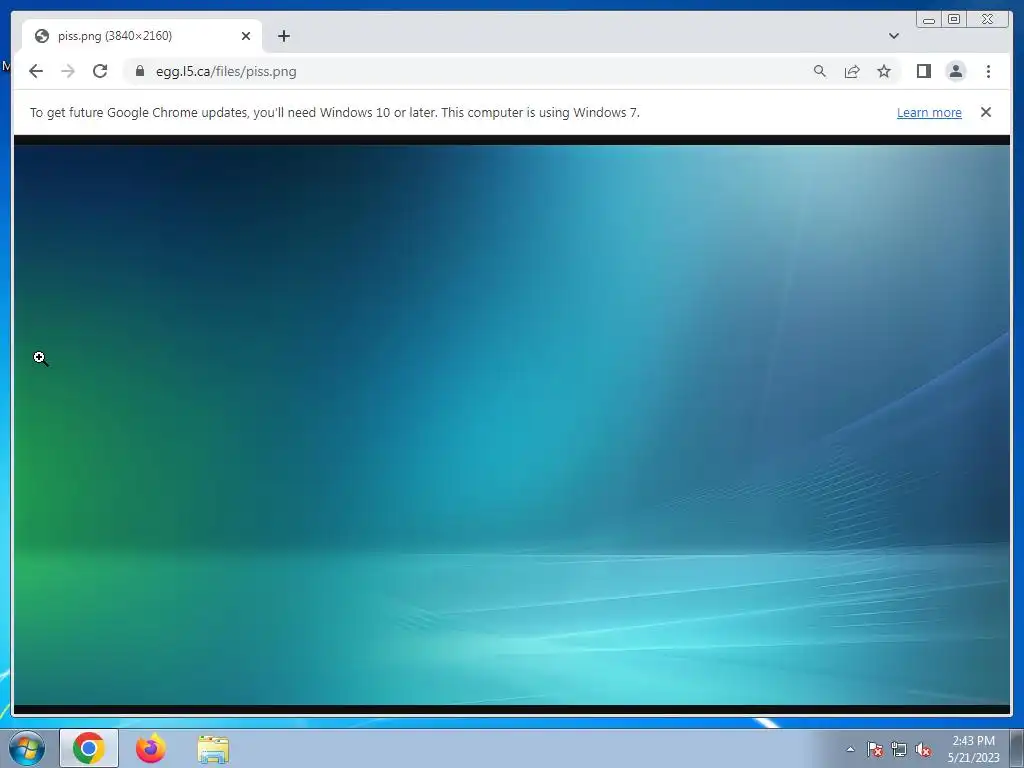1024x768 pixels.
Task: Share this page icon
Action: (x=852, y=71)
